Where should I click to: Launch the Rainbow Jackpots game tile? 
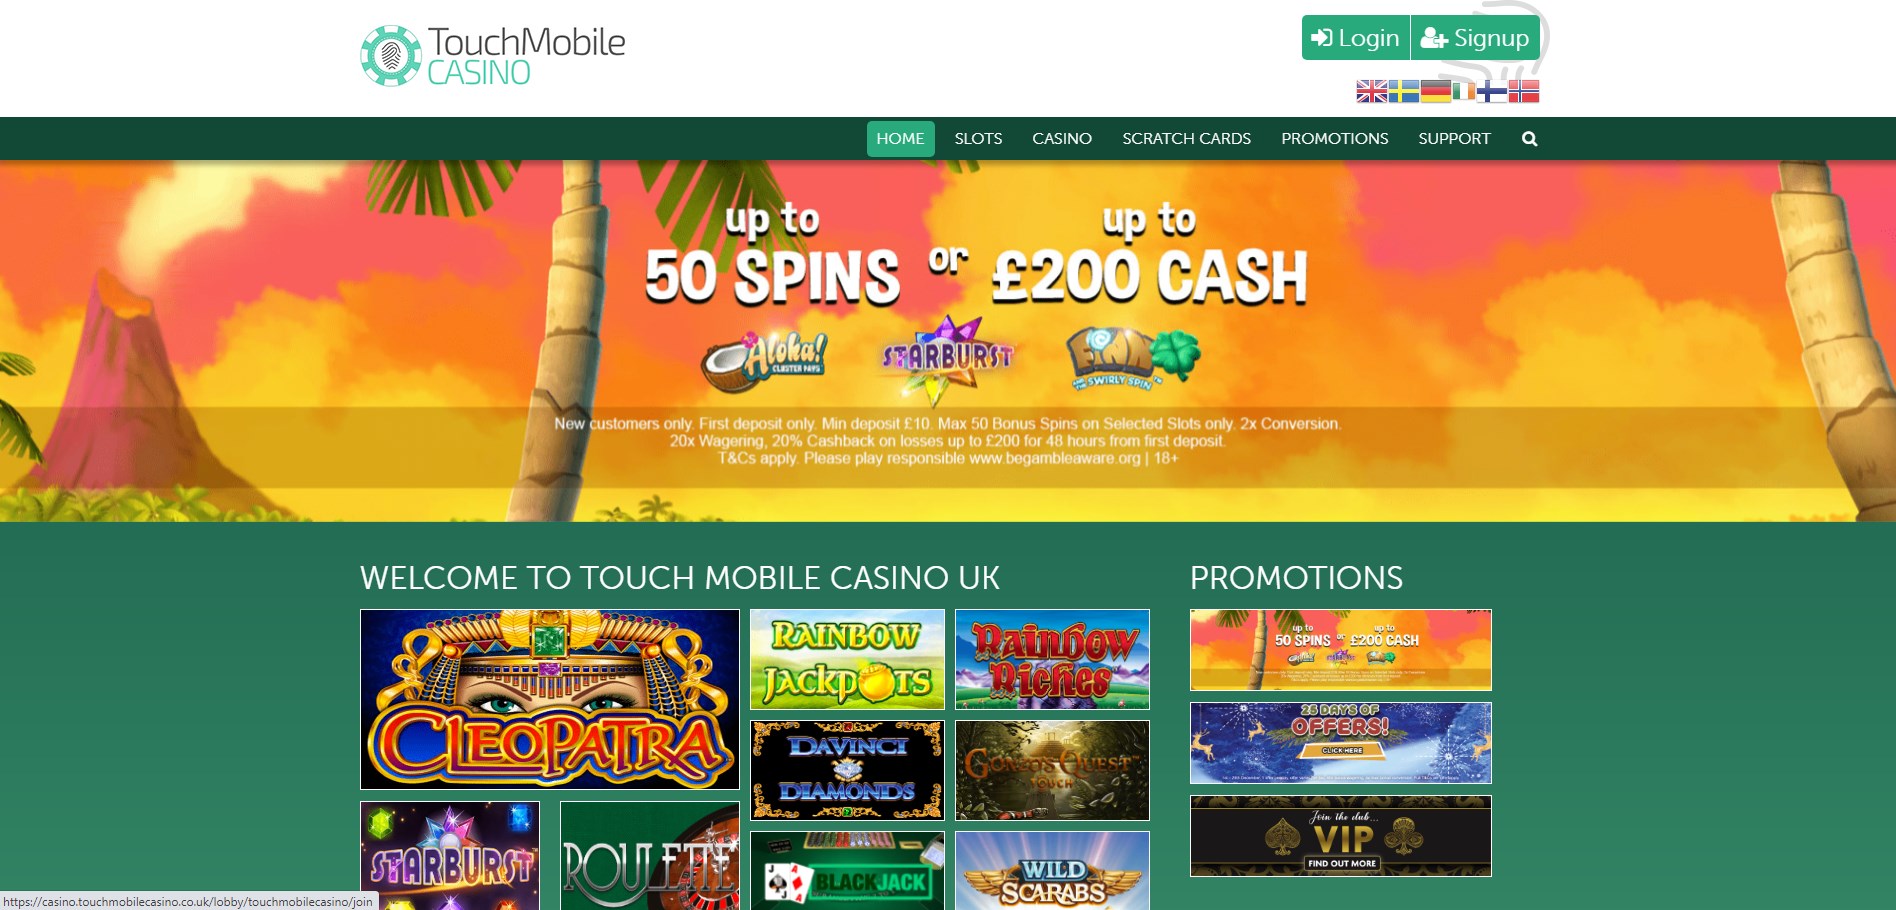pos(847,659)
